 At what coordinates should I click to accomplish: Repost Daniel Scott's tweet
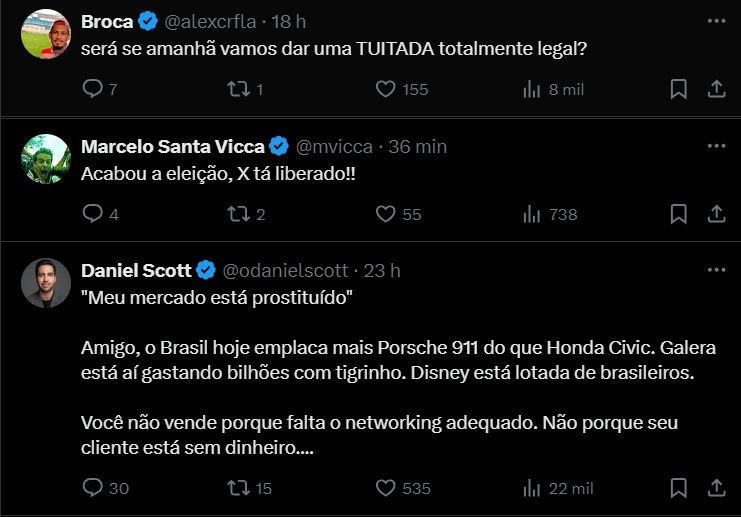(239, 488)
